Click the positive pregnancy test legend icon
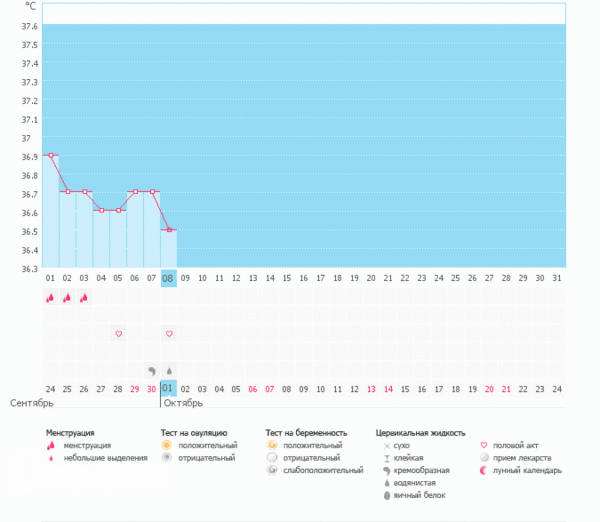600x522 pixels. (x=272, y=445)
